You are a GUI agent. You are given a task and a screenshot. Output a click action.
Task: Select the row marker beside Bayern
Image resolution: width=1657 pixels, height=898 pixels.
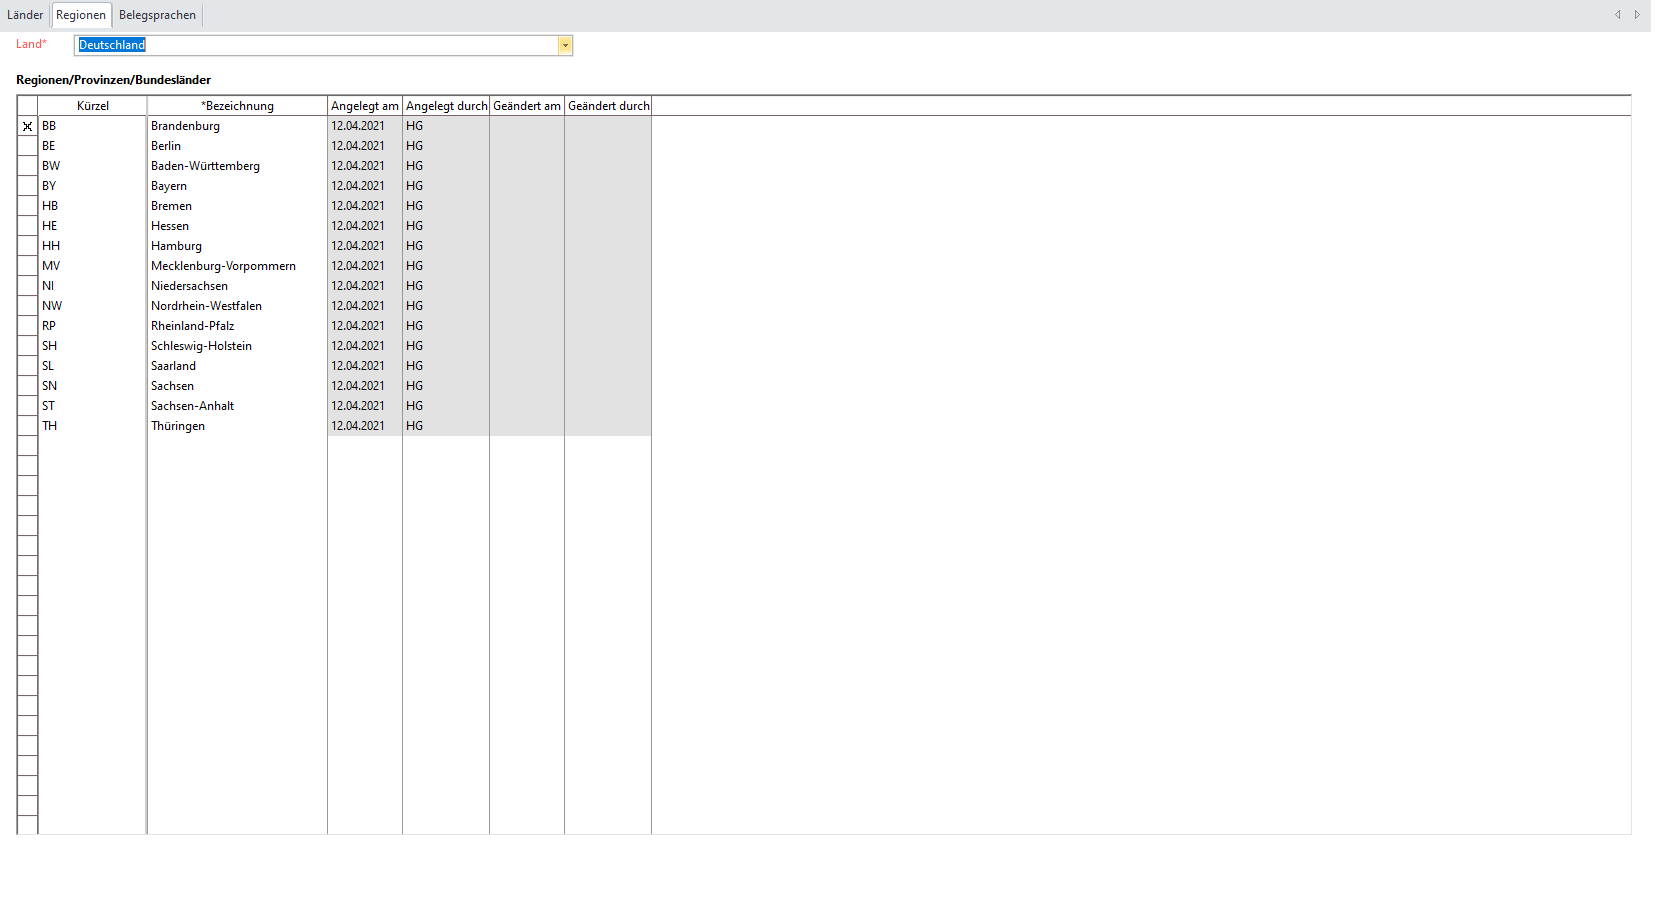[x=27, y=186]
